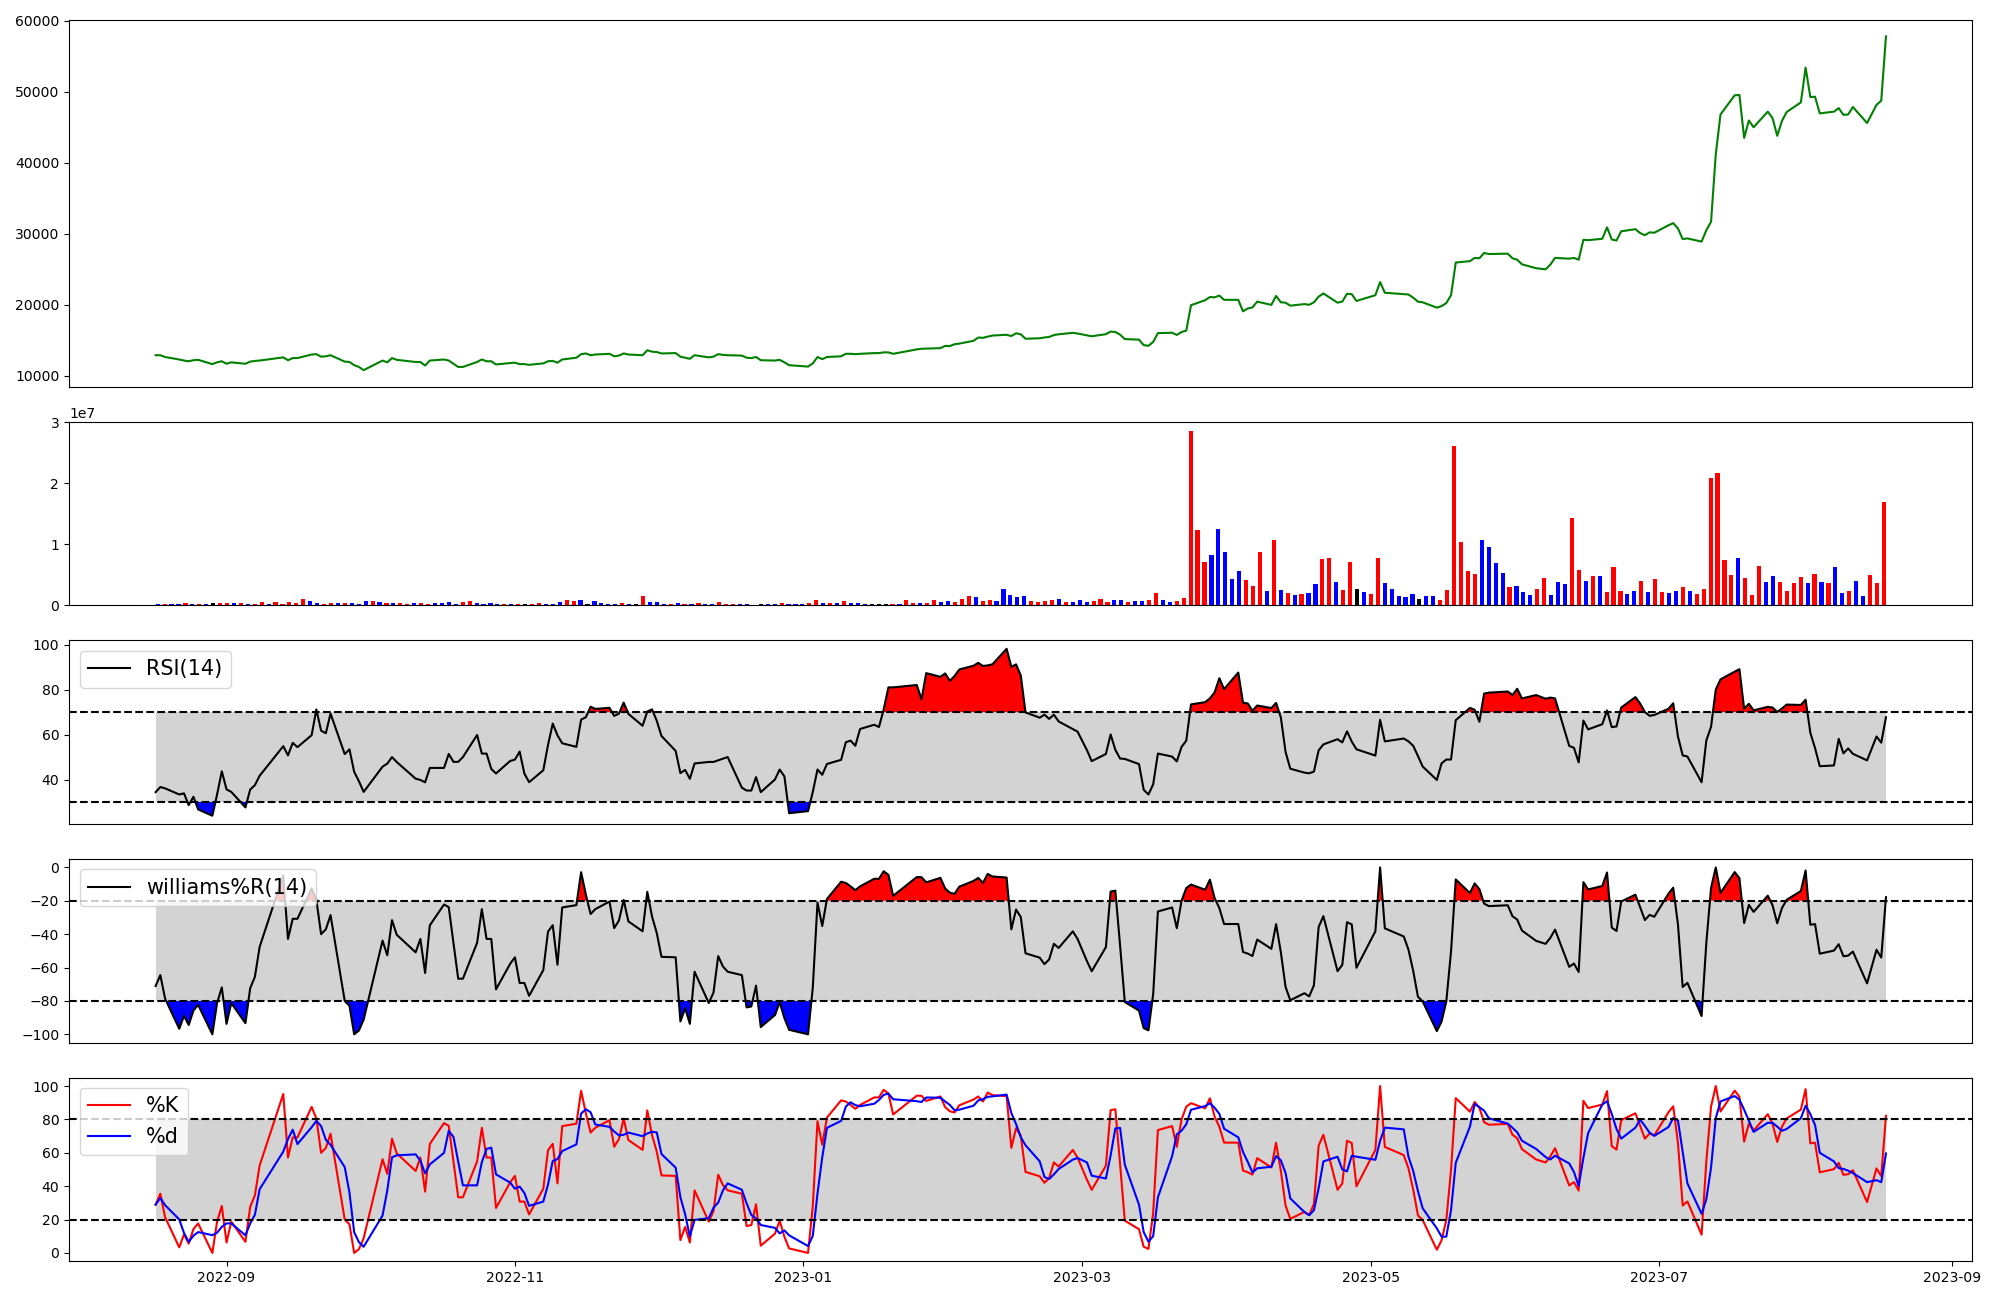The image size is (2000, 1300).
Task: Click the RSI(14) legend label
Action: pos(183,668)
